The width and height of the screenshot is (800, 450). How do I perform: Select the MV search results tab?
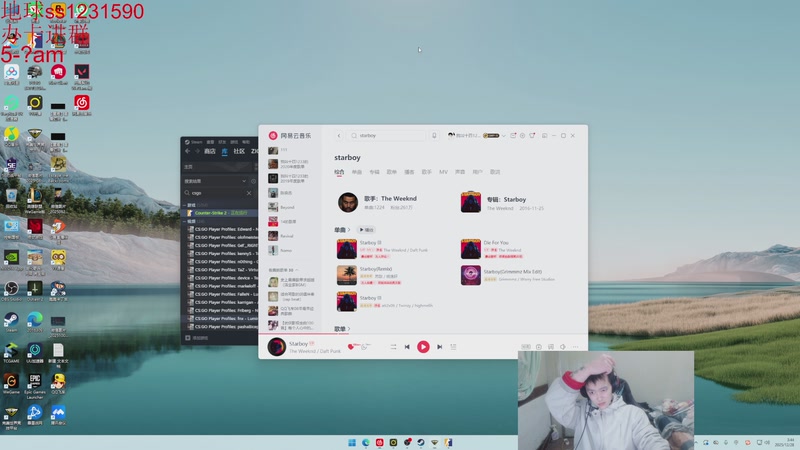[x=443, y=172]
